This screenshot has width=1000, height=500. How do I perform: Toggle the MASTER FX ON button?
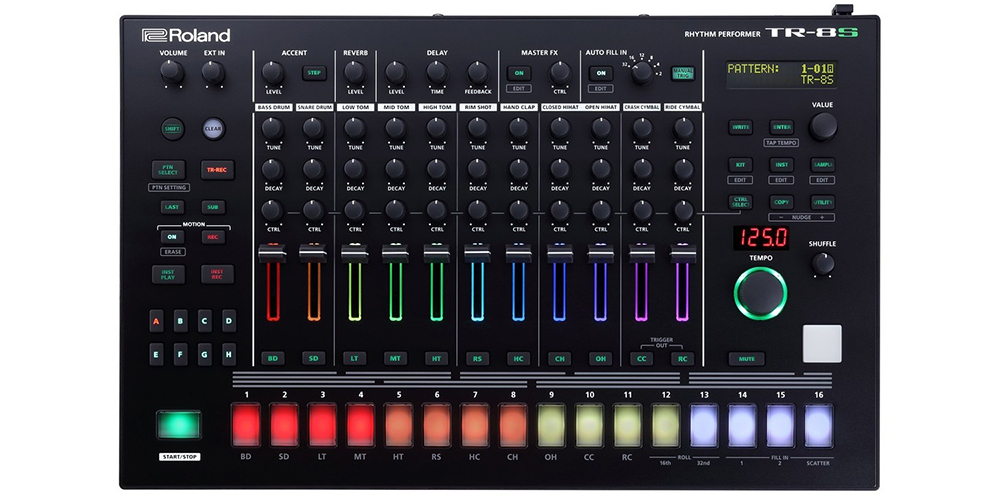[518, 73]
